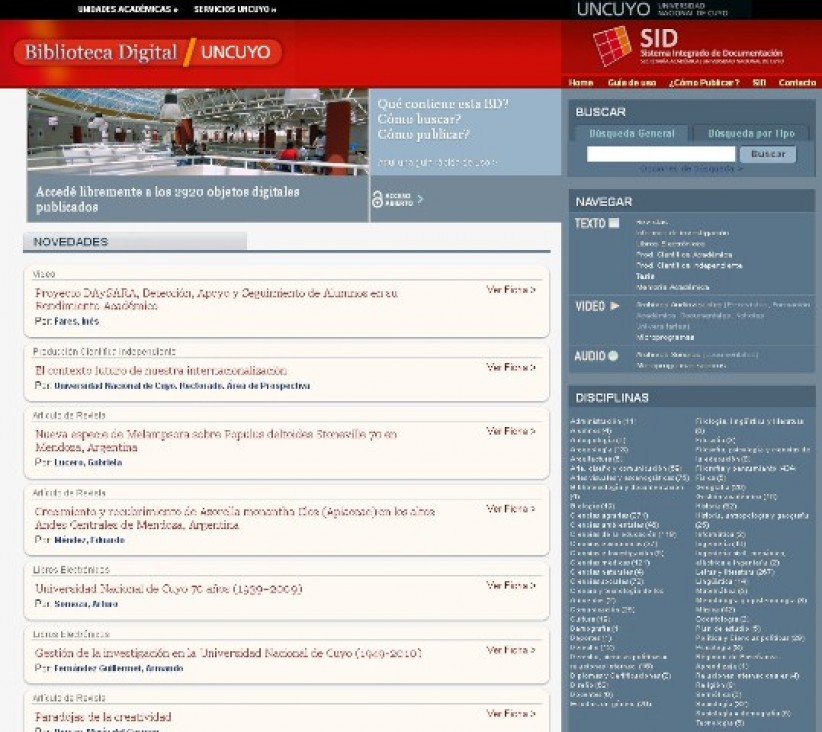Open Prod. Científica Académica under TEXTO

point(684,255)
